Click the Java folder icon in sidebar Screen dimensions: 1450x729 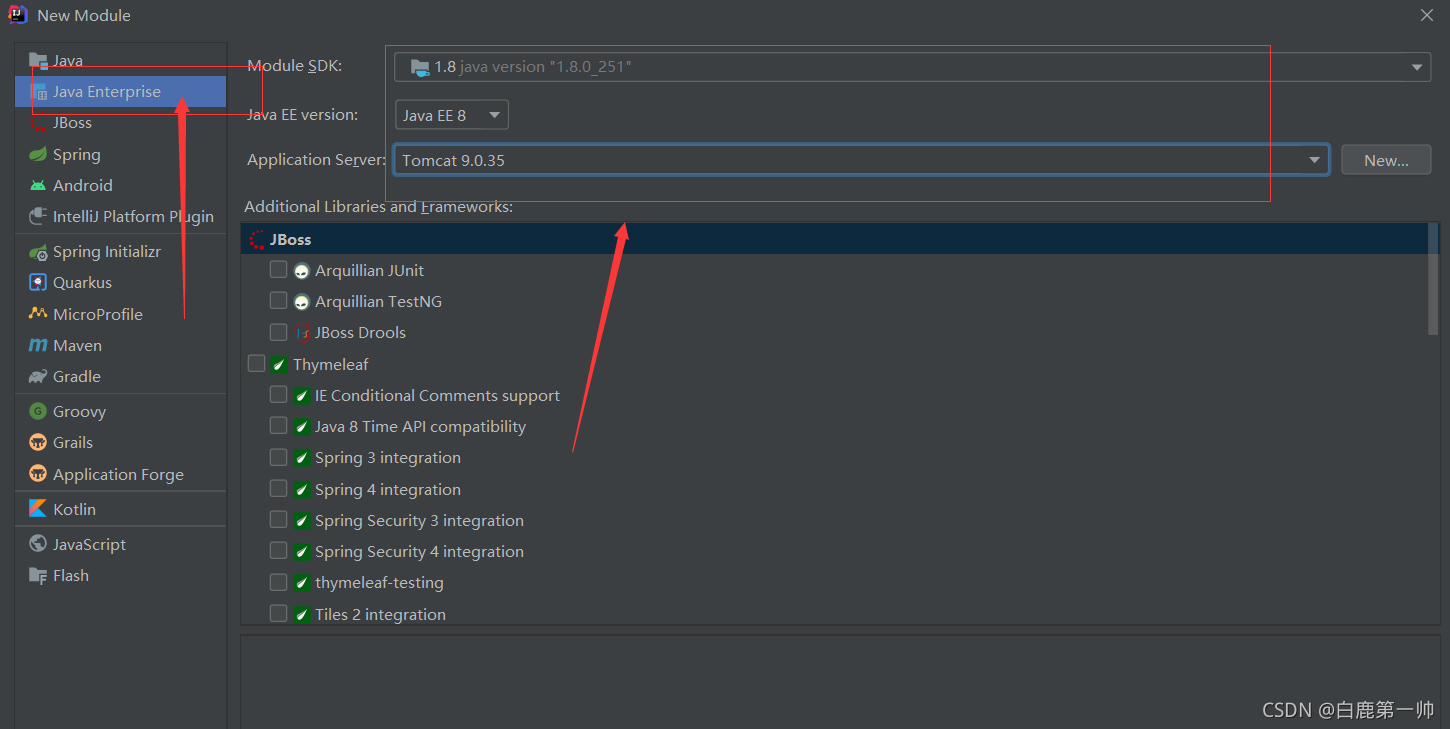[x=38, y=60]
